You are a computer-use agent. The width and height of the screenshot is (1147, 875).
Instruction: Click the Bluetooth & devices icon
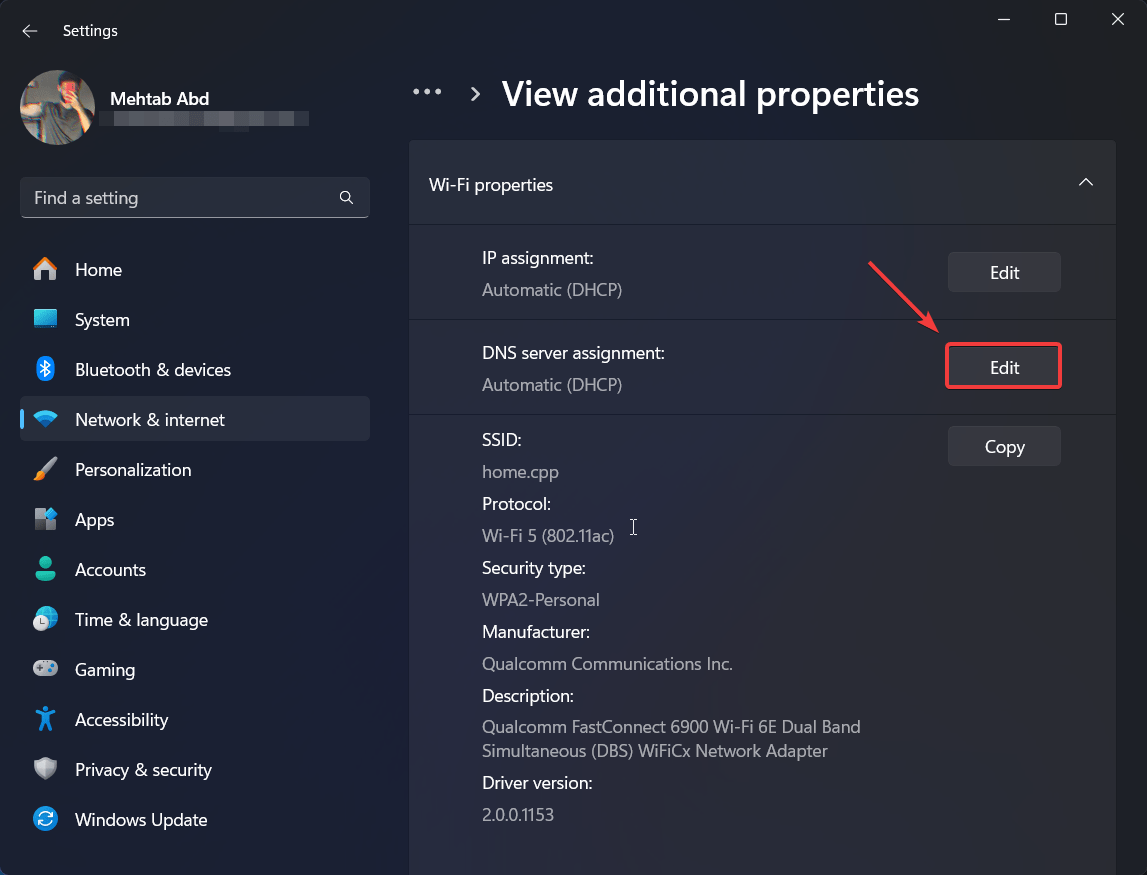(x=45, y=369)
